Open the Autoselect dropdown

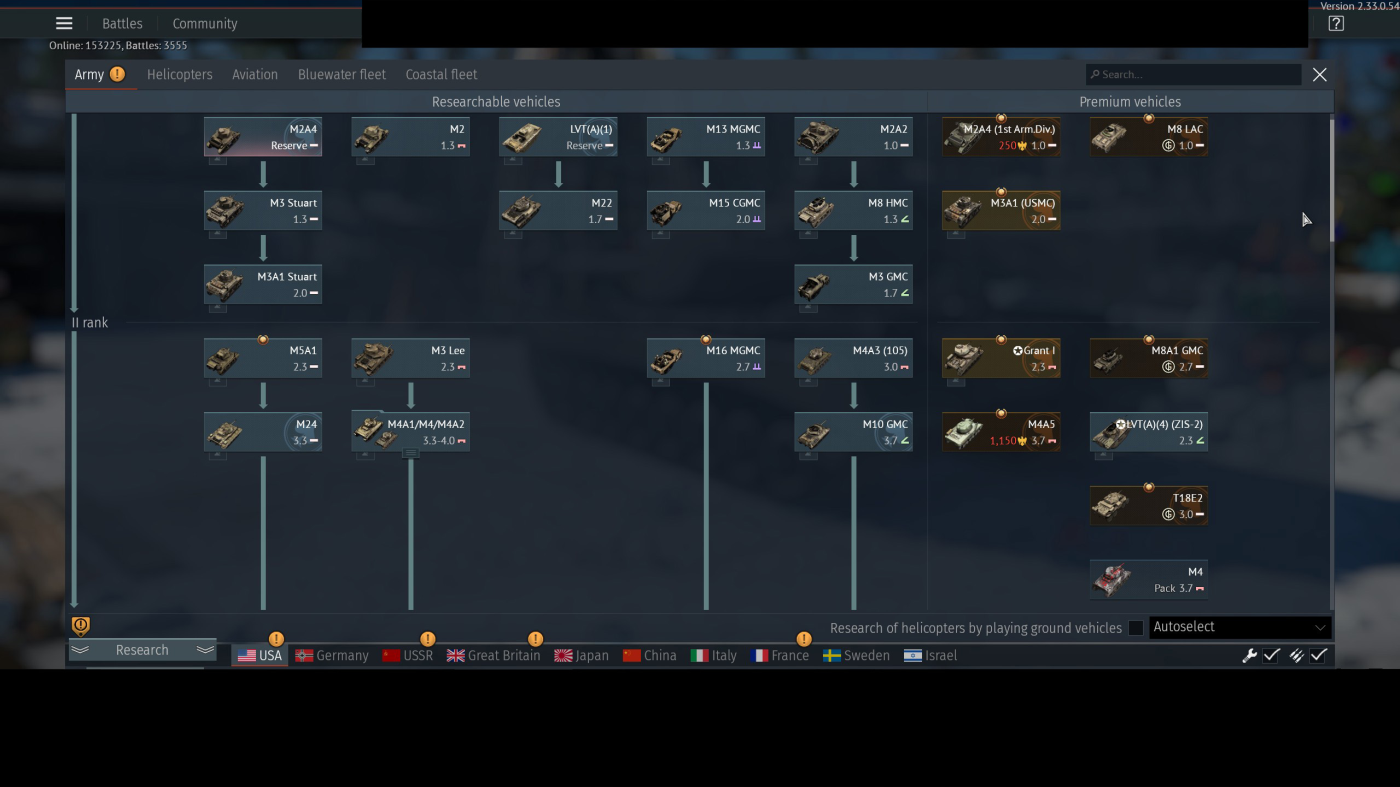[x=1240, y=627]
